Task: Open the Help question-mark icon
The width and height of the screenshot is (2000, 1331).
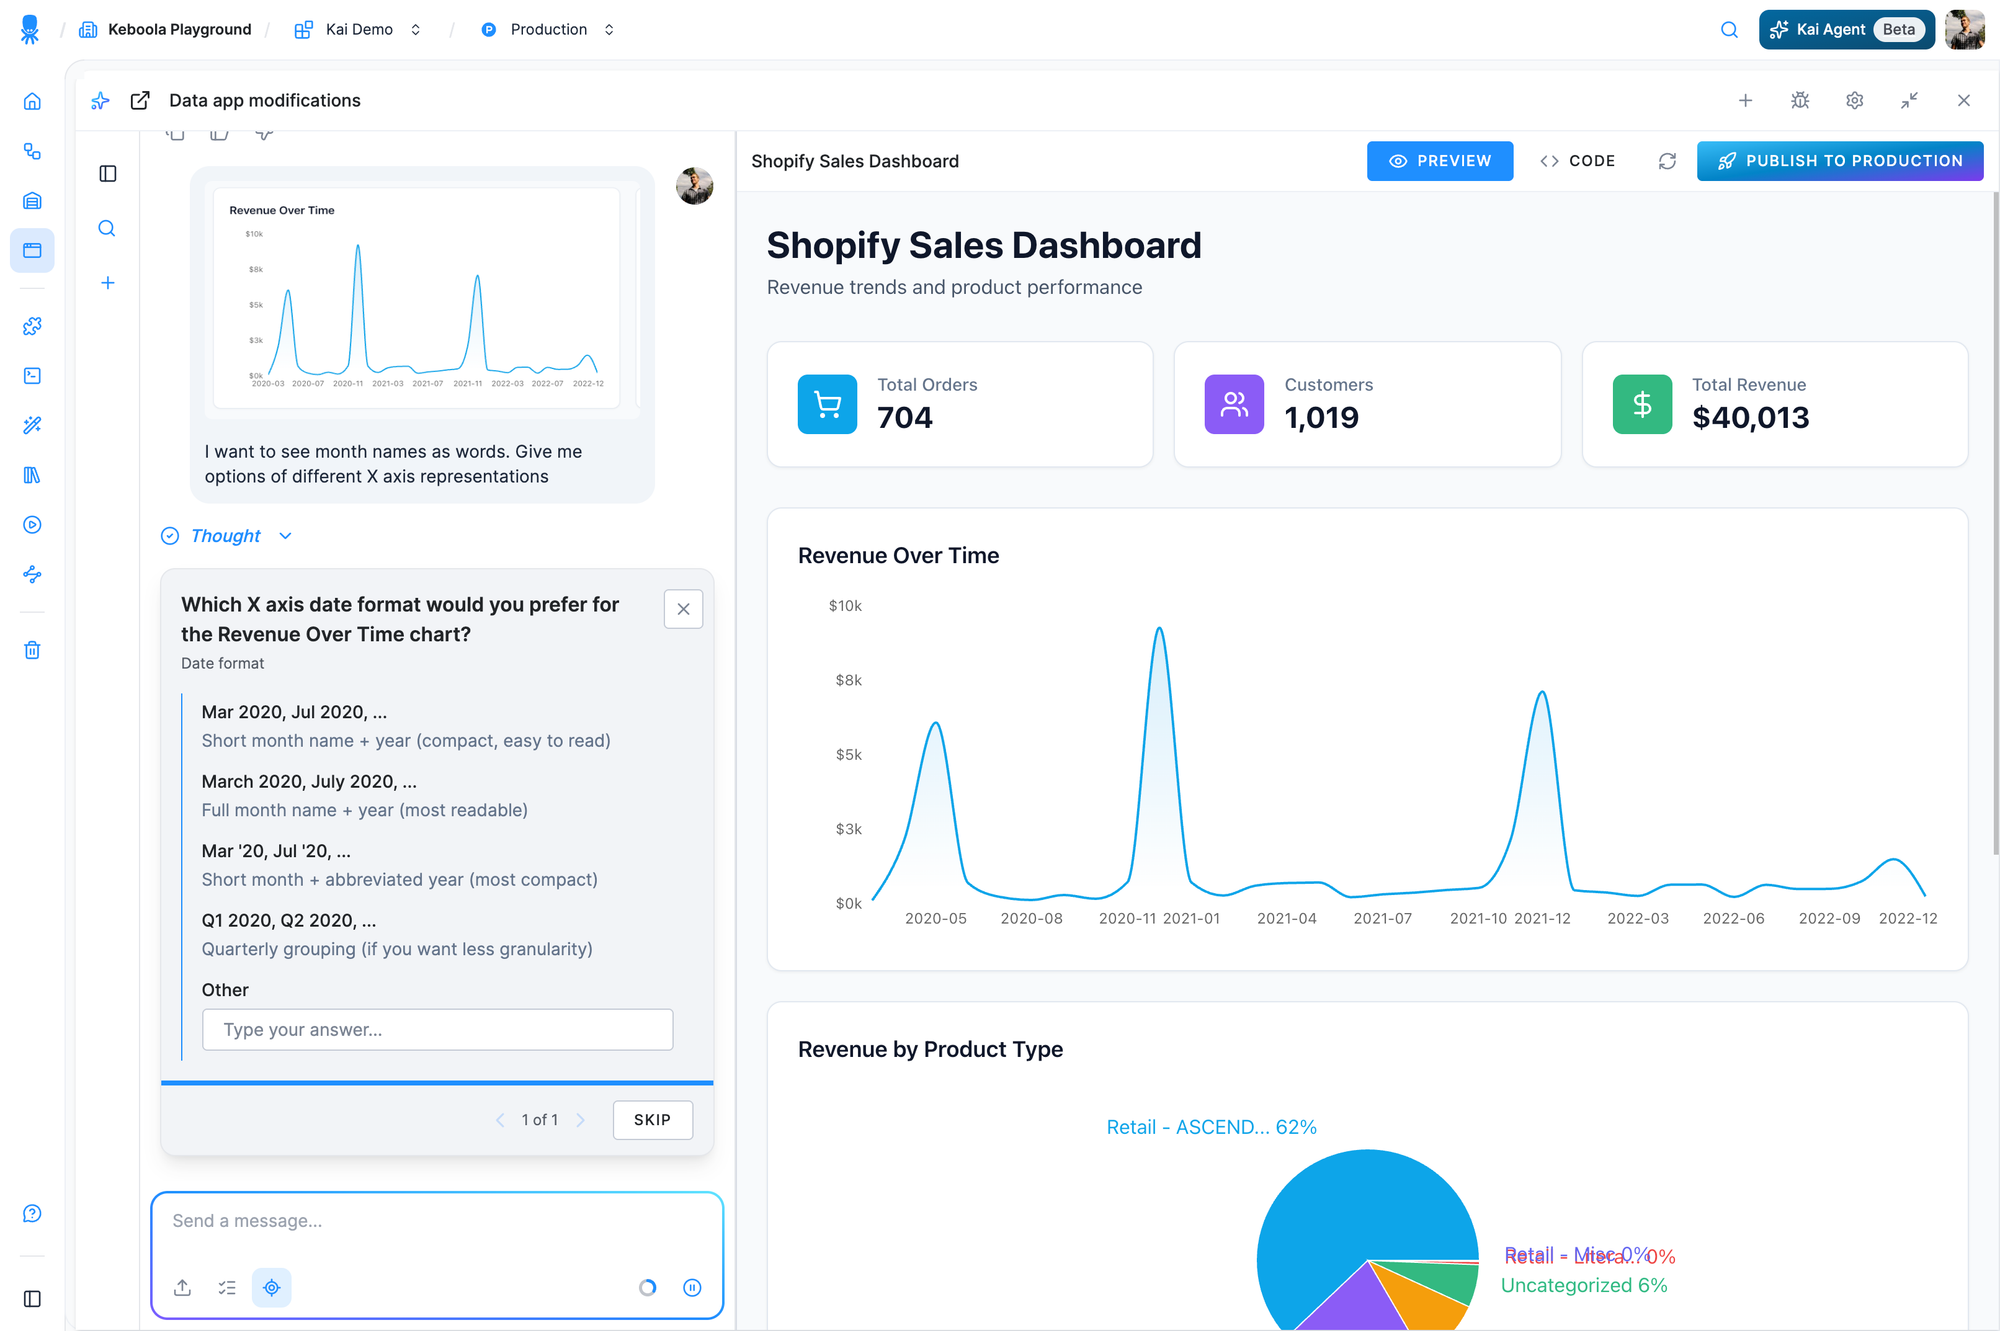Action: click(x=32, y=1213)
